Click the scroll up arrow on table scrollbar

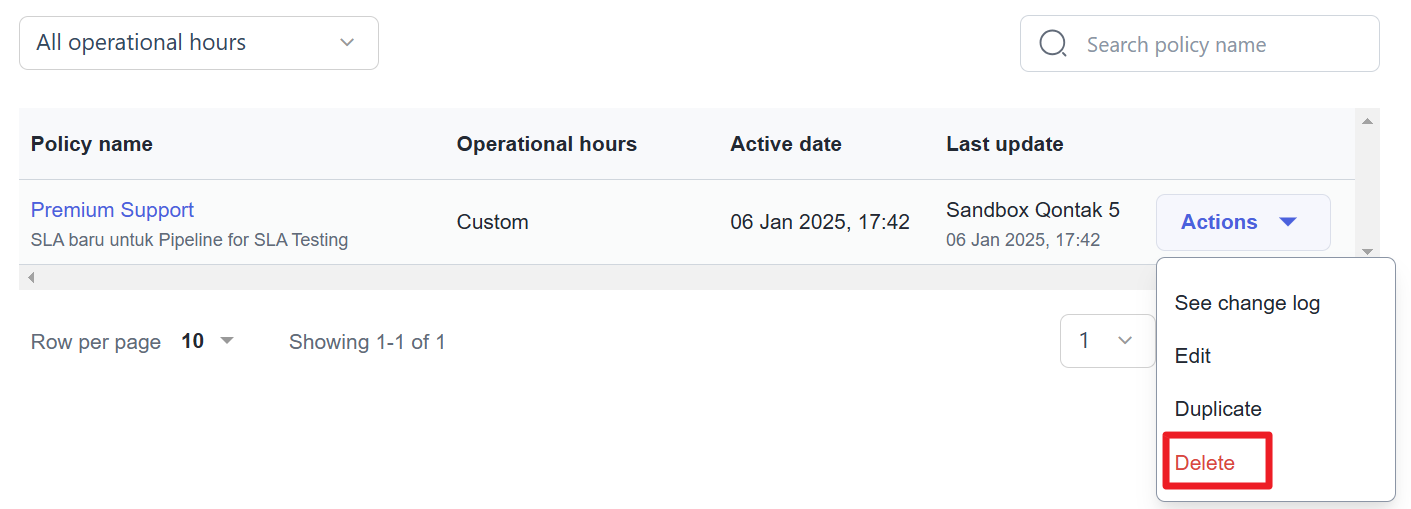(x=1367, y=121)
